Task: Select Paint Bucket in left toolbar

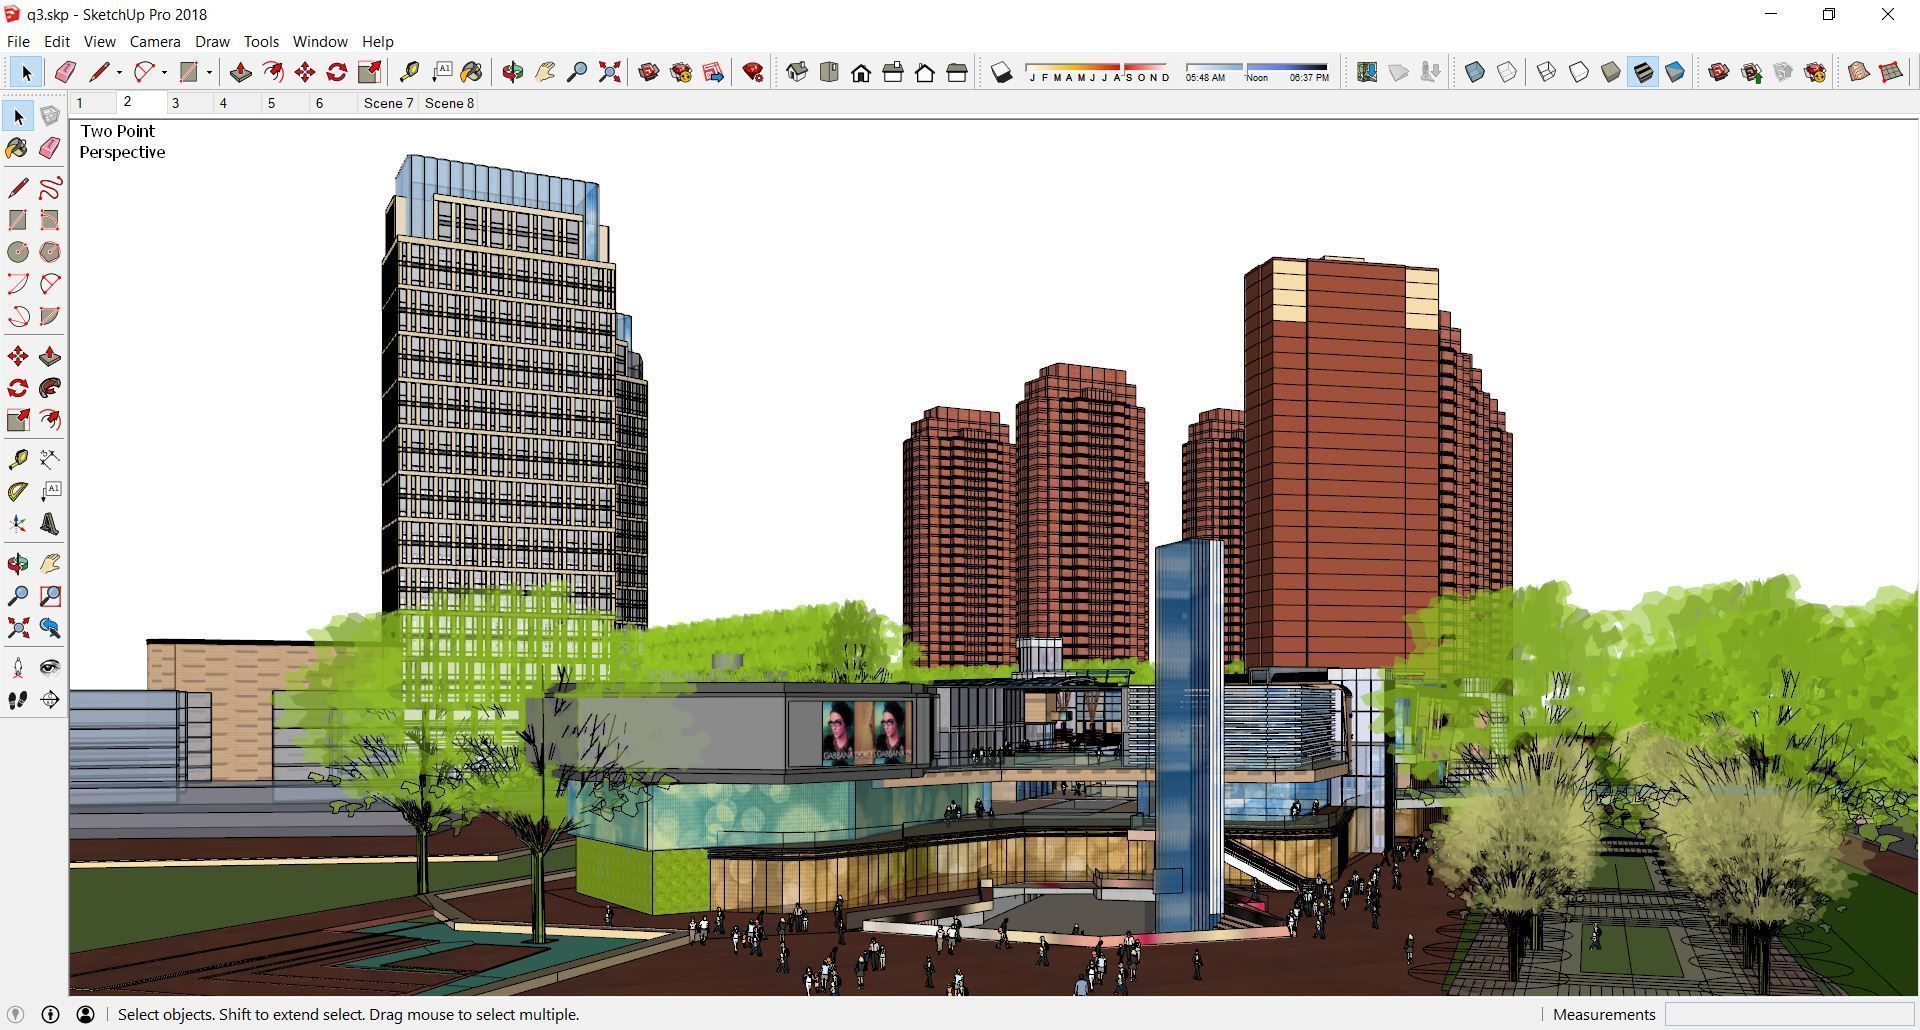Action: 18,148
